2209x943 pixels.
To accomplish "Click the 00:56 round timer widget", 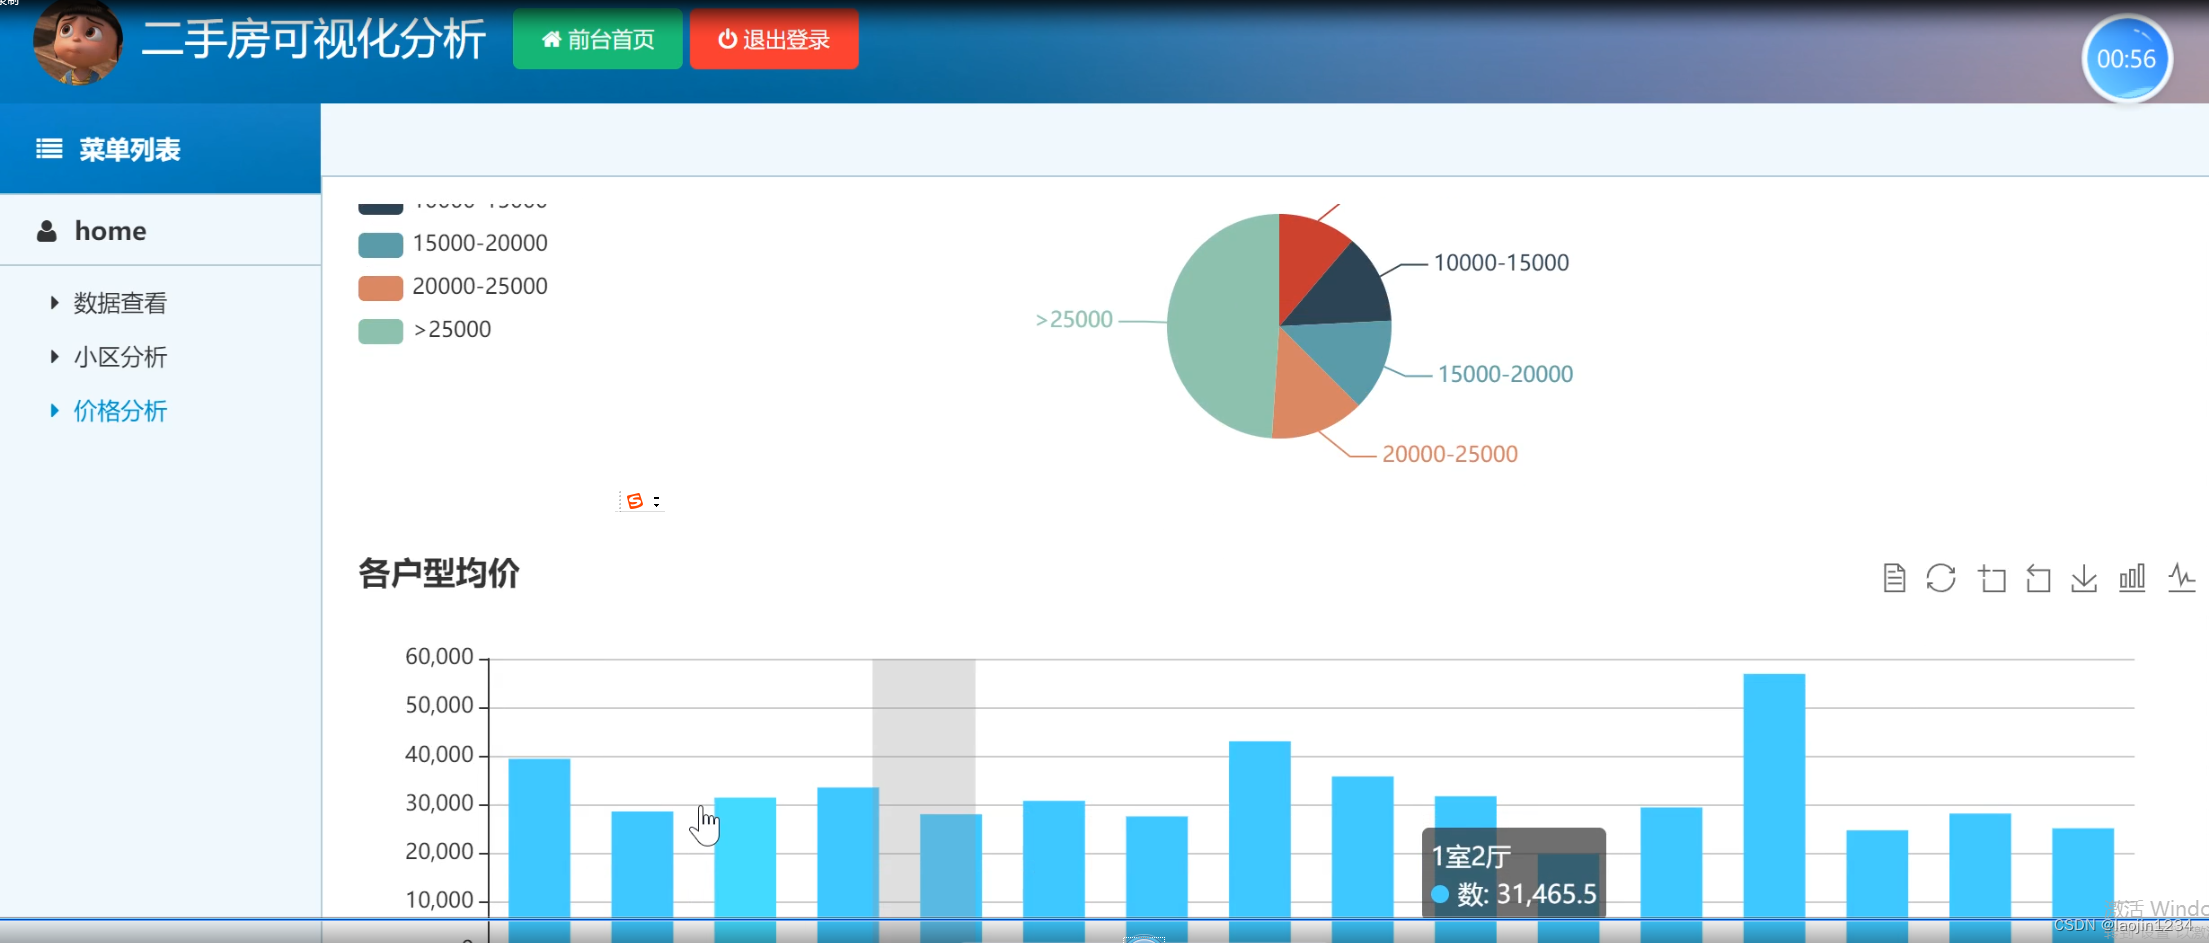I will point(2126,59).
